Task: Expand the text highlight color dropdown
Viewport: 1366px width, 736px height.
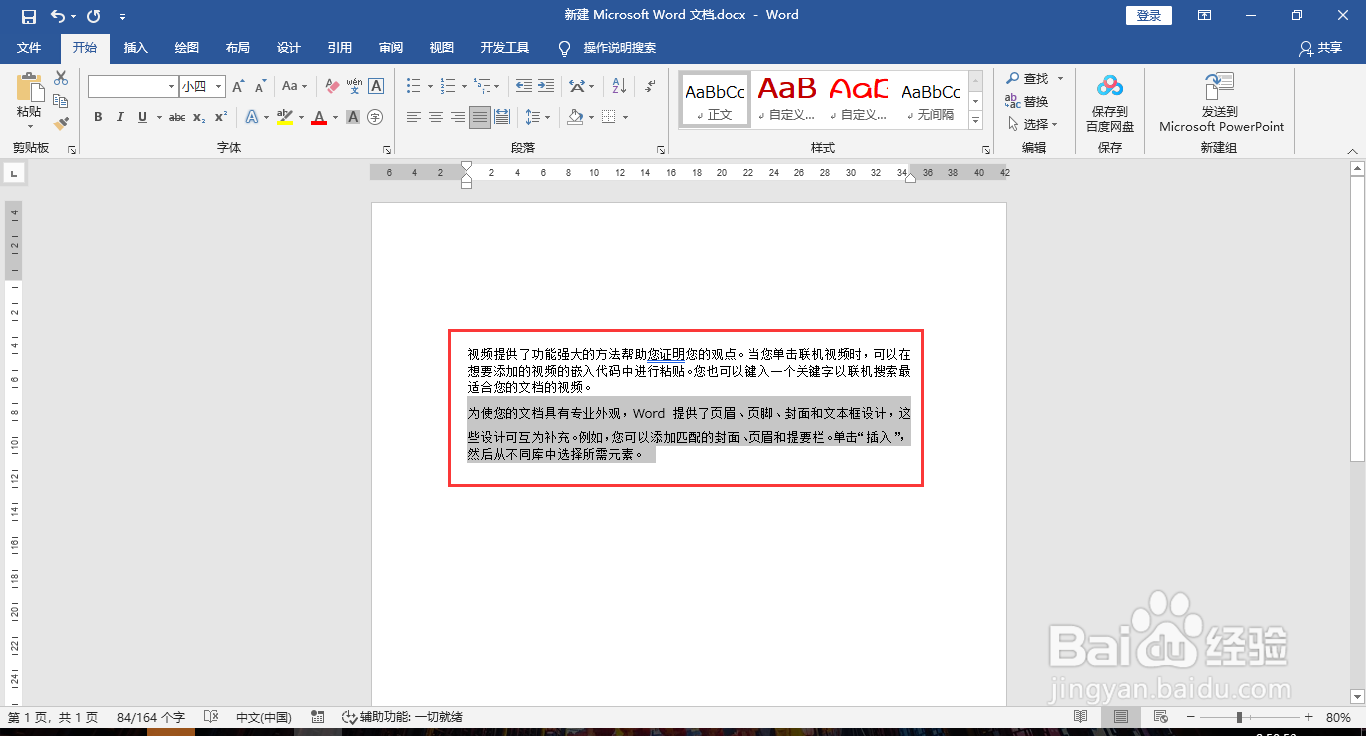Action: tap(301, 118)
